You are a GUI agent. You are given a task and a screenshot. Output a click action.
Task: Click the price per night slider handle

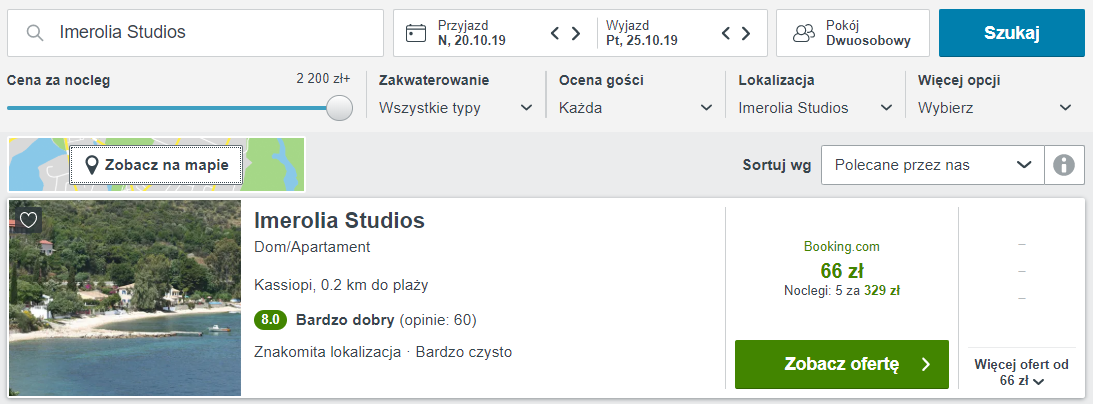339,108
